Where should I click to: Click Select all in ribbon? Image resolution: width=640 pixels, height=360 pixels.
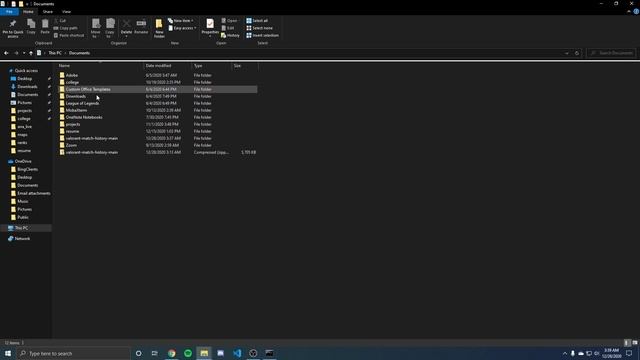coord(257,20)
